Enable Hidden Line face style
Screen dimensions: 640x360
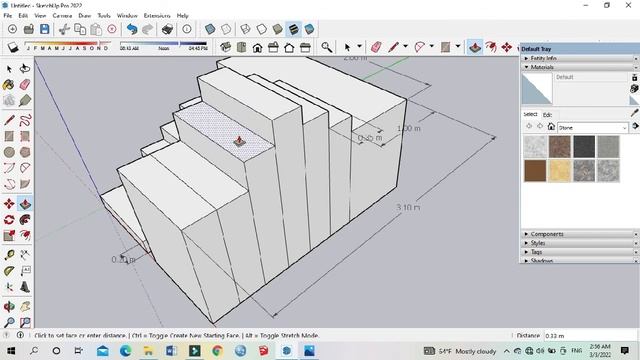point(261,29)
